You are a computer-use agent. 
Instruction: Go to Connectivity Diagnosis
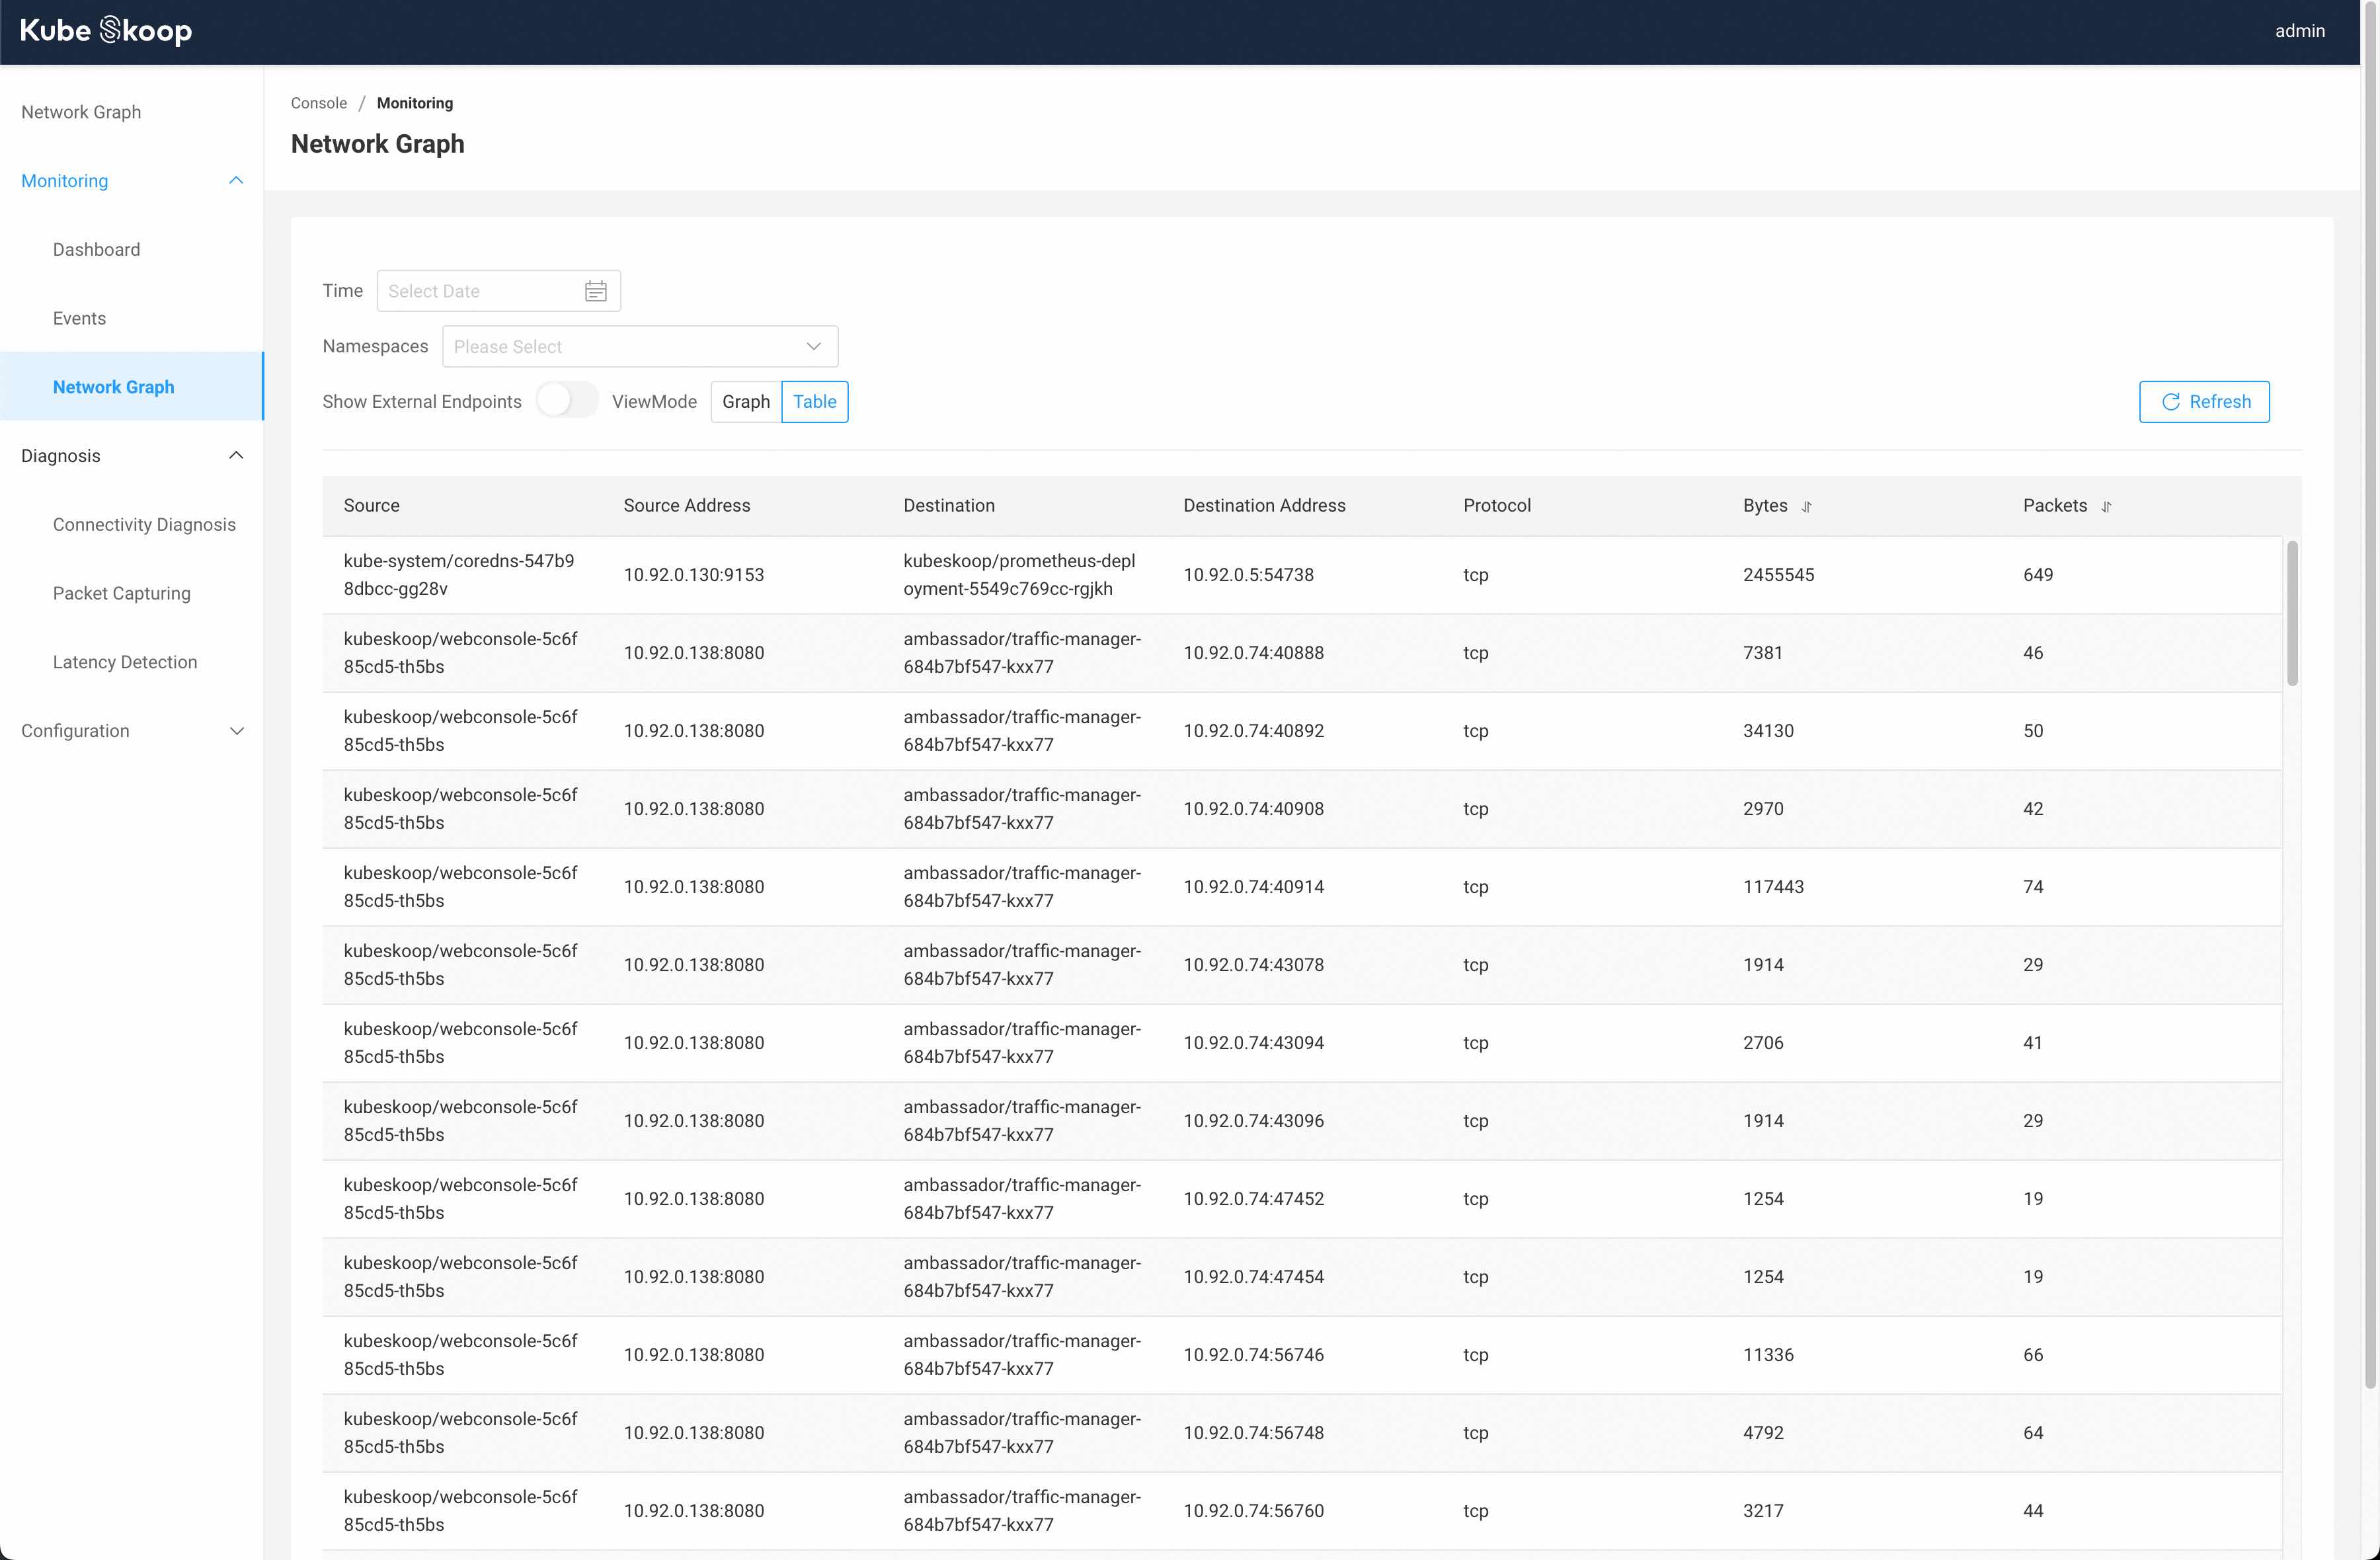144,525
